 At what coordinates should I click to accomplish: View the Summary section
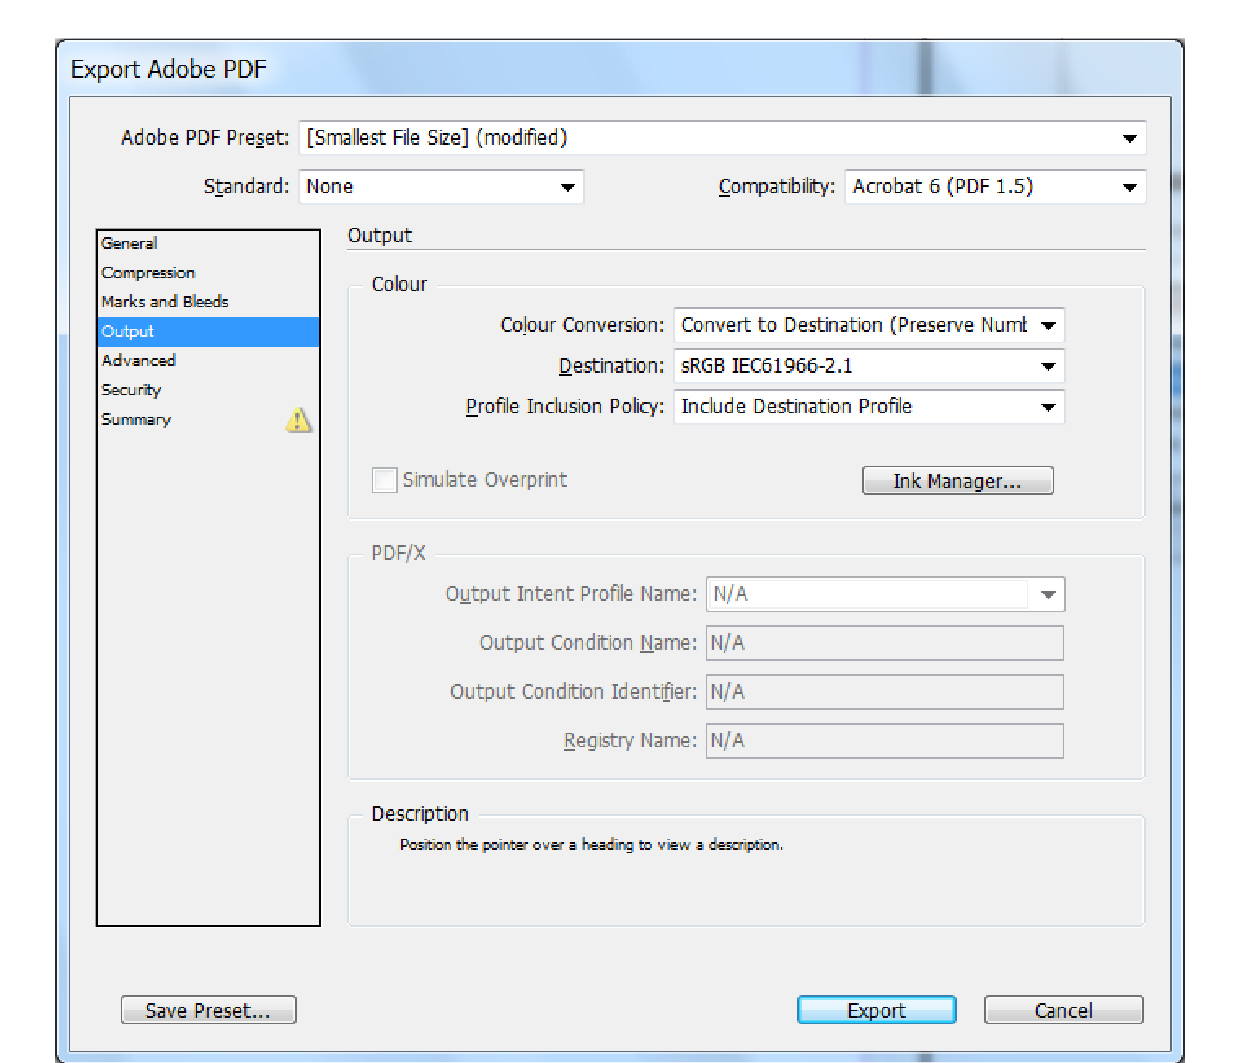coord(136,420)
